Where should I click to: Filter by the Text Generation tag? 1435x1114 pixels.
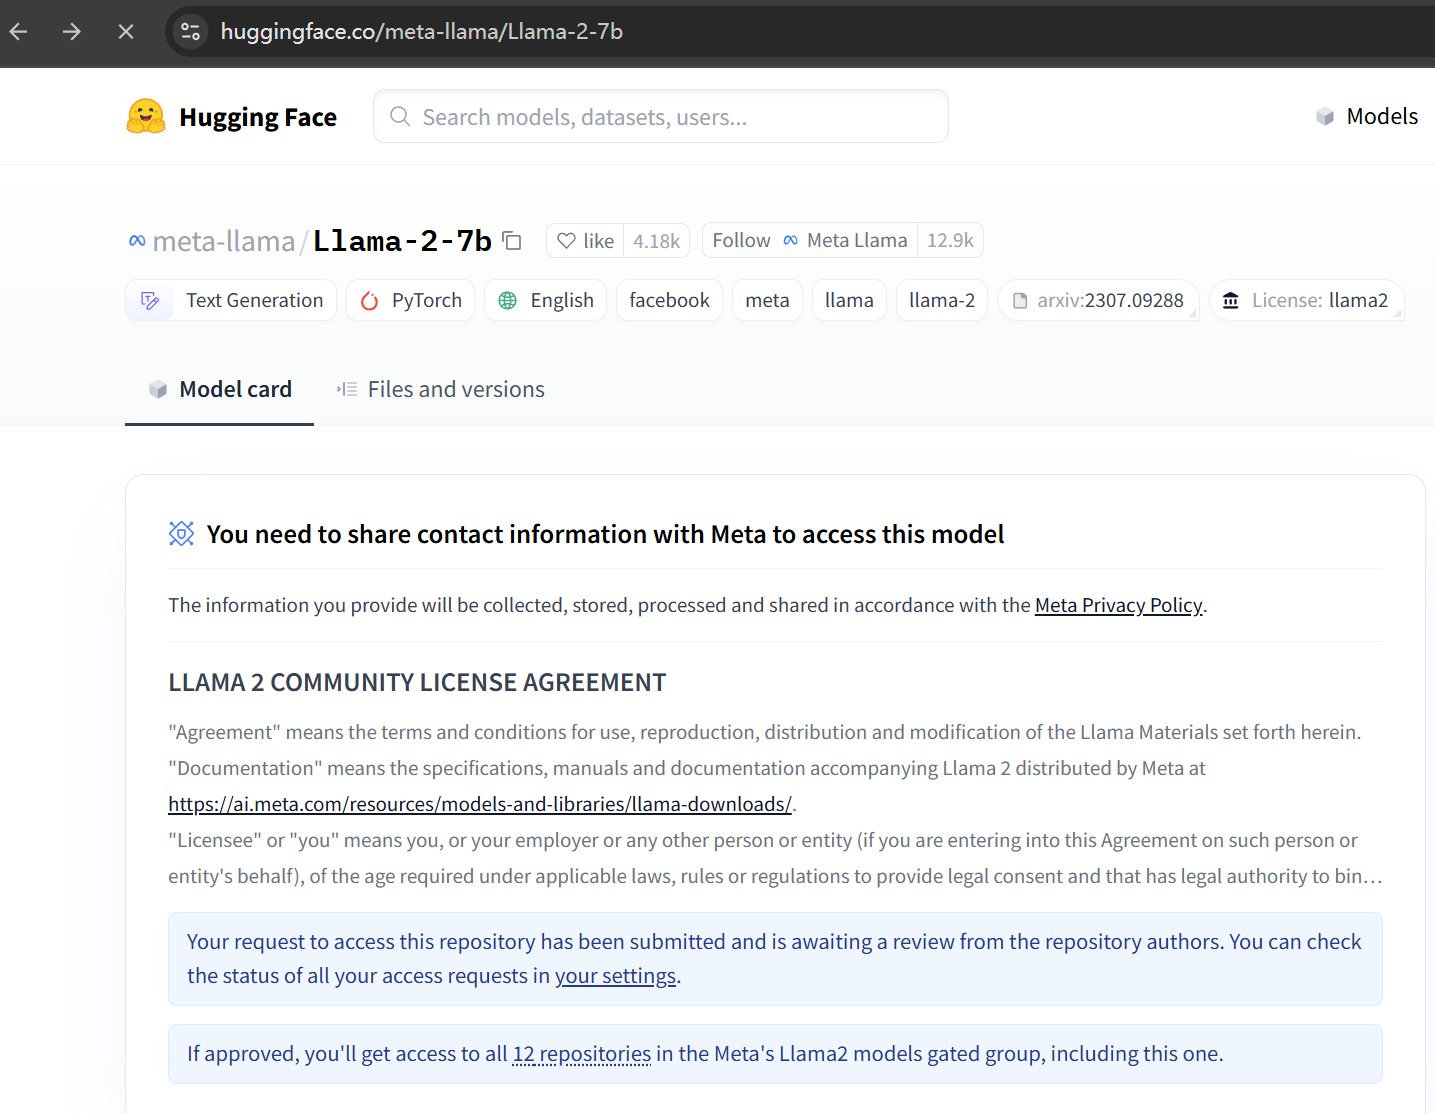coord(232,301)
